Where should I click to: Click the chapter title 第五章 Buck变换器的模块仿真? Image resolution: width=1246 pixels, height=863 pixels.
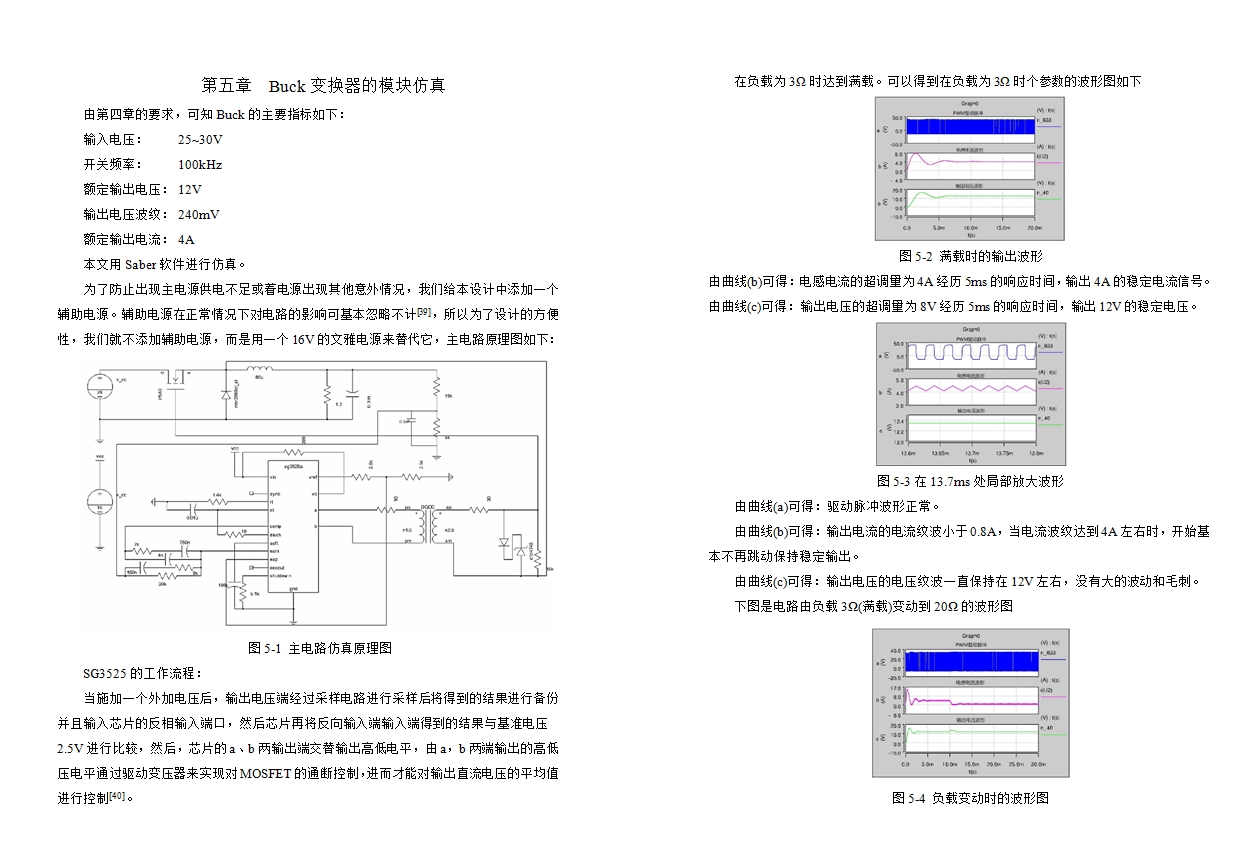click(x=323, y=85)
